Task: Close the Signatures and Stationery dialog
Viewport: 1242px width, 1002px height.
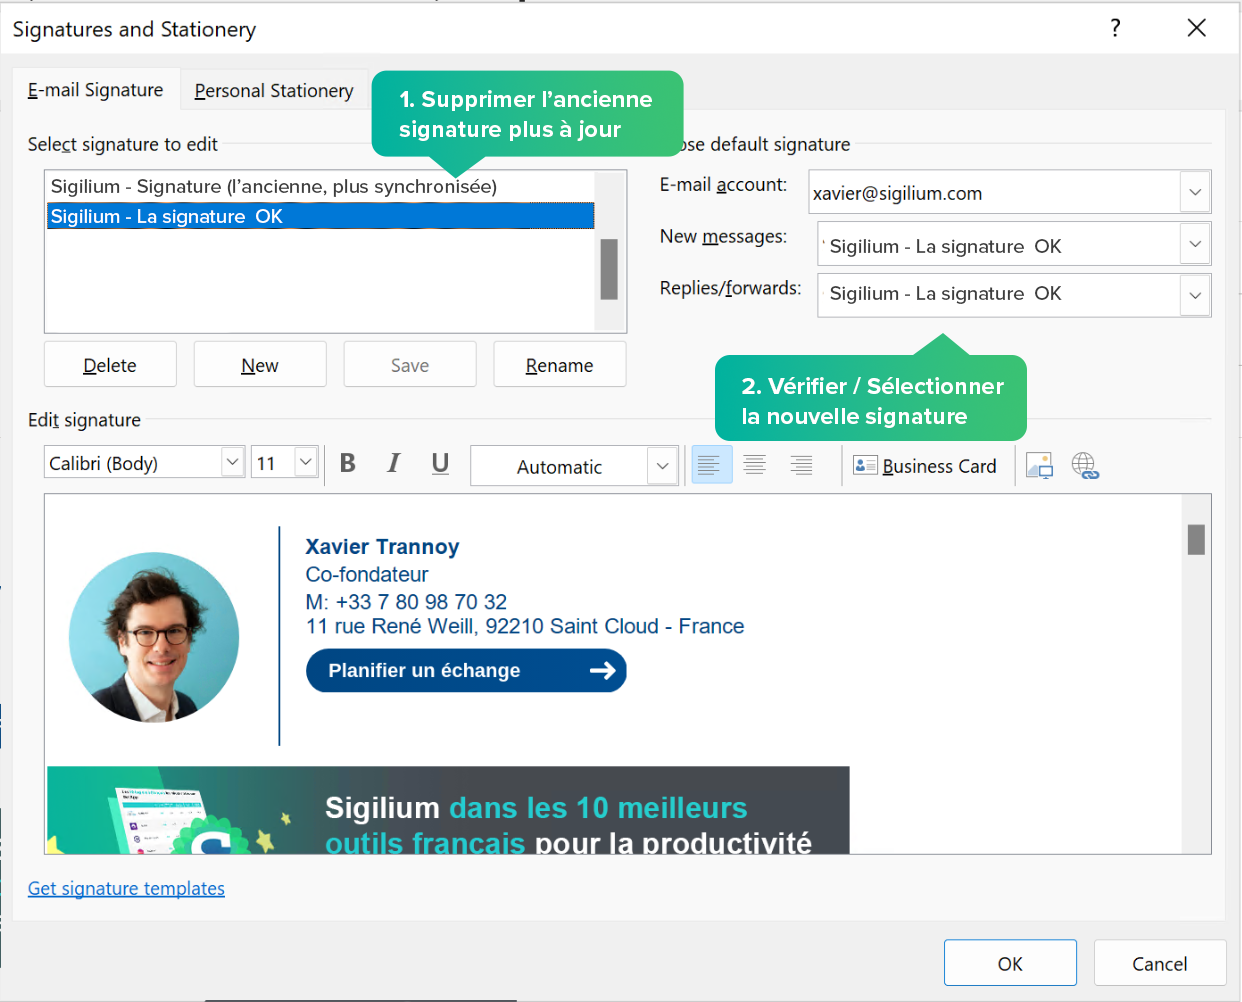Action: [x=1196, y=28]
